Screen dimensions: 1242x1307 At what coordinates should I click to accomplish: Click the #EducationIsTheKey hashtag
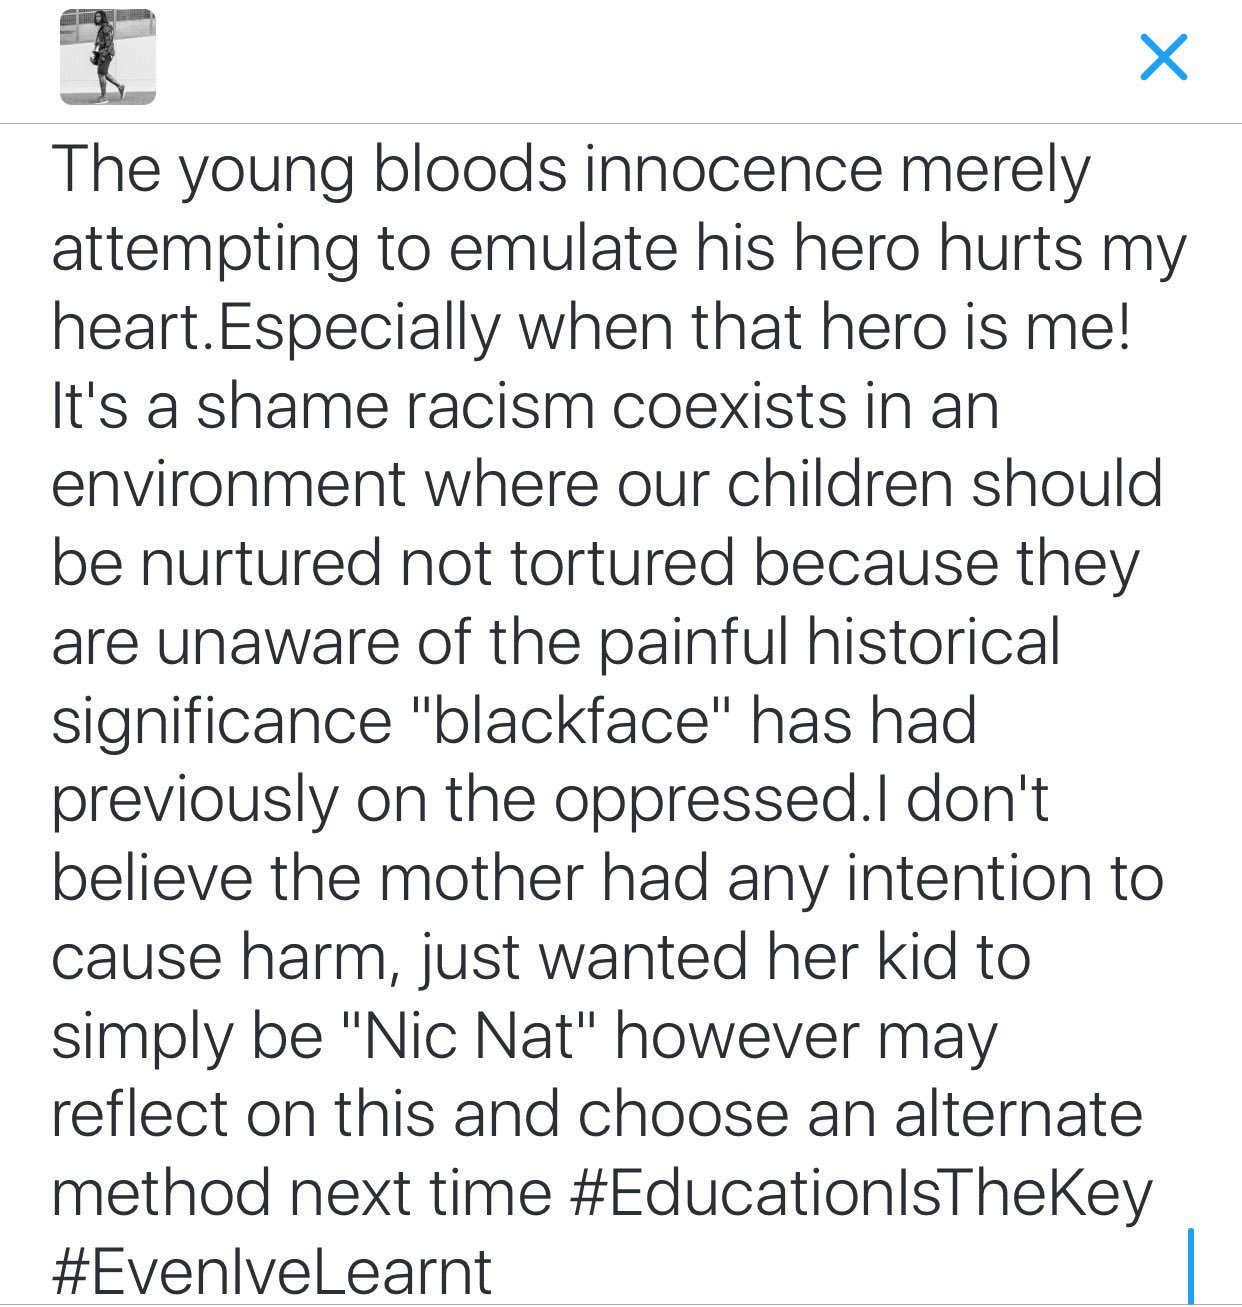(866, 1193)
